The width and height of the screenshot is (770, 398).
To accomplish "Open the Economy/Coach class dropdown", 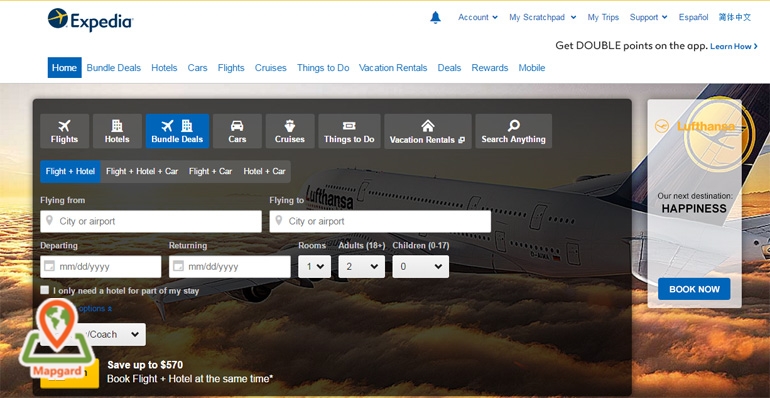I will pyautogui.click(x=93, y=335).
